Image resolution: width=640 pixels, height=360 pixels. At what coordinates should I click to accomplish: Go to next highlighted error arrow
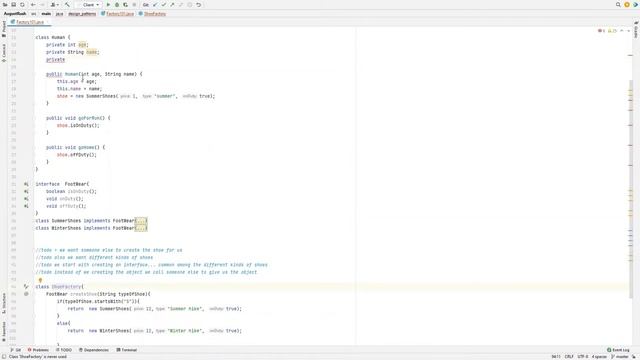(629, 31)
